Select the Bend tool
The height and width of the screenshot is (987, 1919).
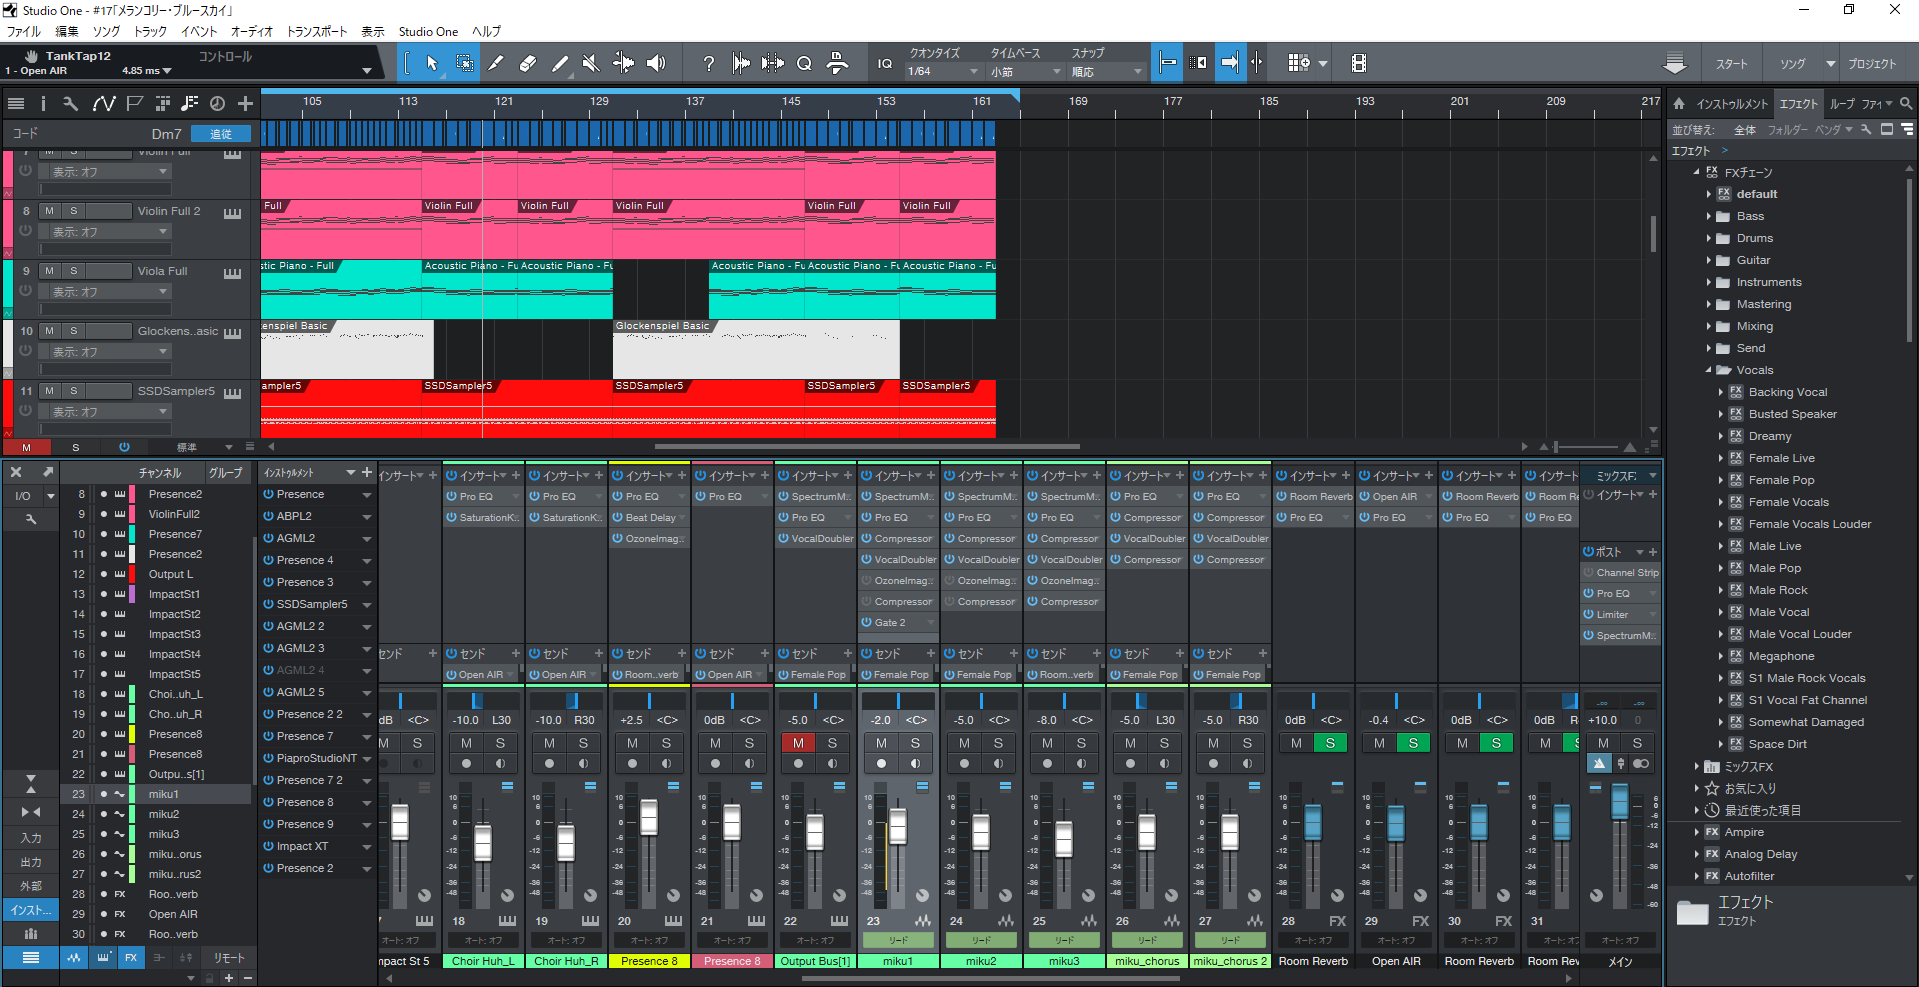[623, 63]
